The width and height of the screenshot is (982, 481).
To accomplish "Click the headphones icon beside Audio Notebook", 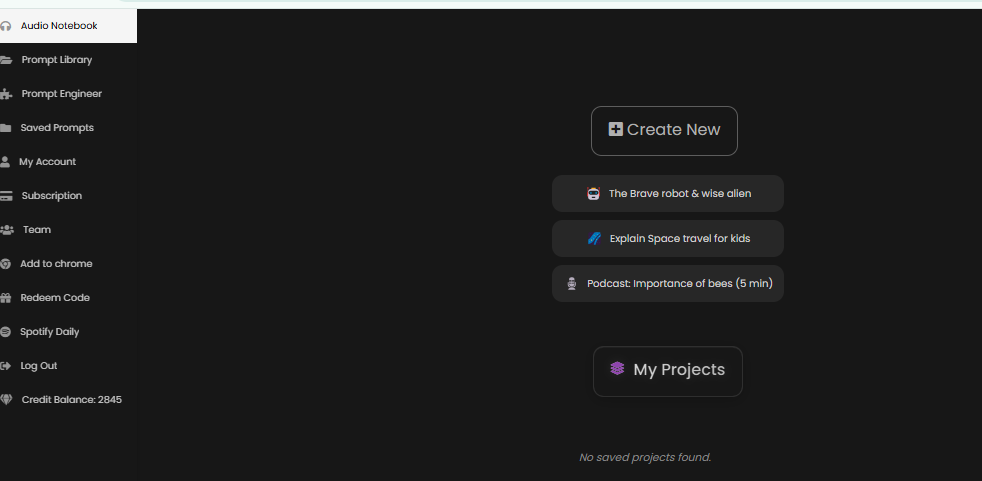I will (6, 26).
